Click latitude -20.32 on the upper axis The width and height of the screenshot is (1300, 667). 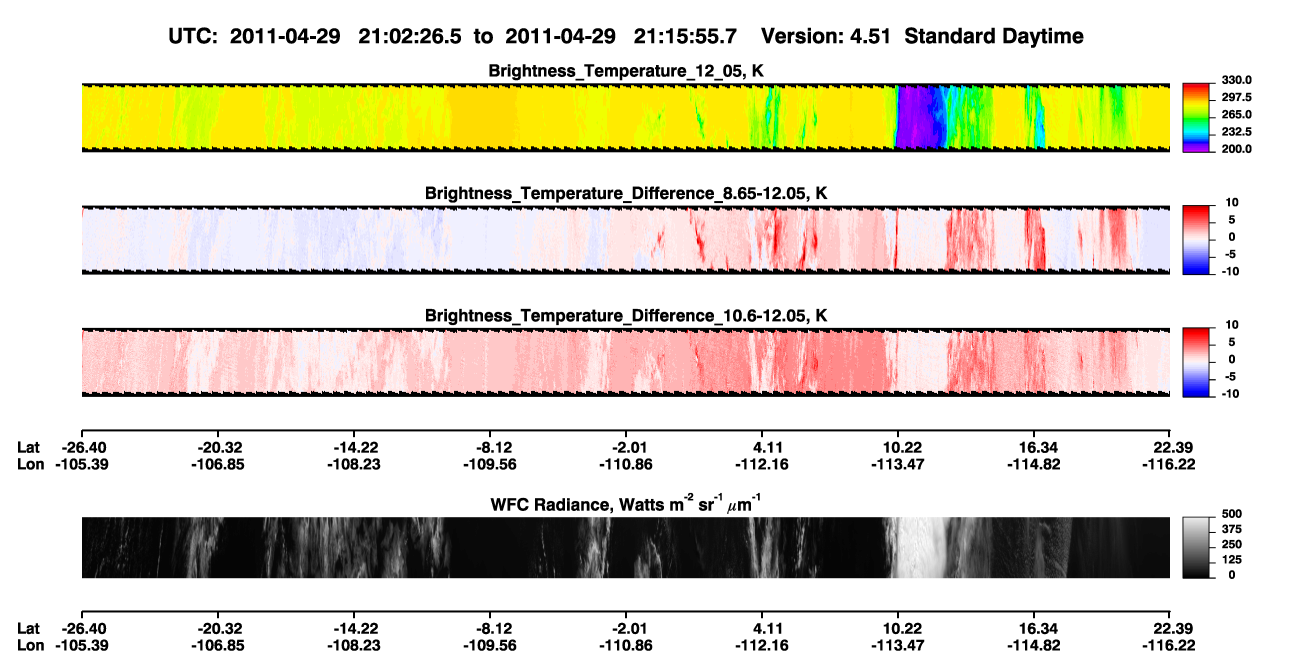point(218,448)
